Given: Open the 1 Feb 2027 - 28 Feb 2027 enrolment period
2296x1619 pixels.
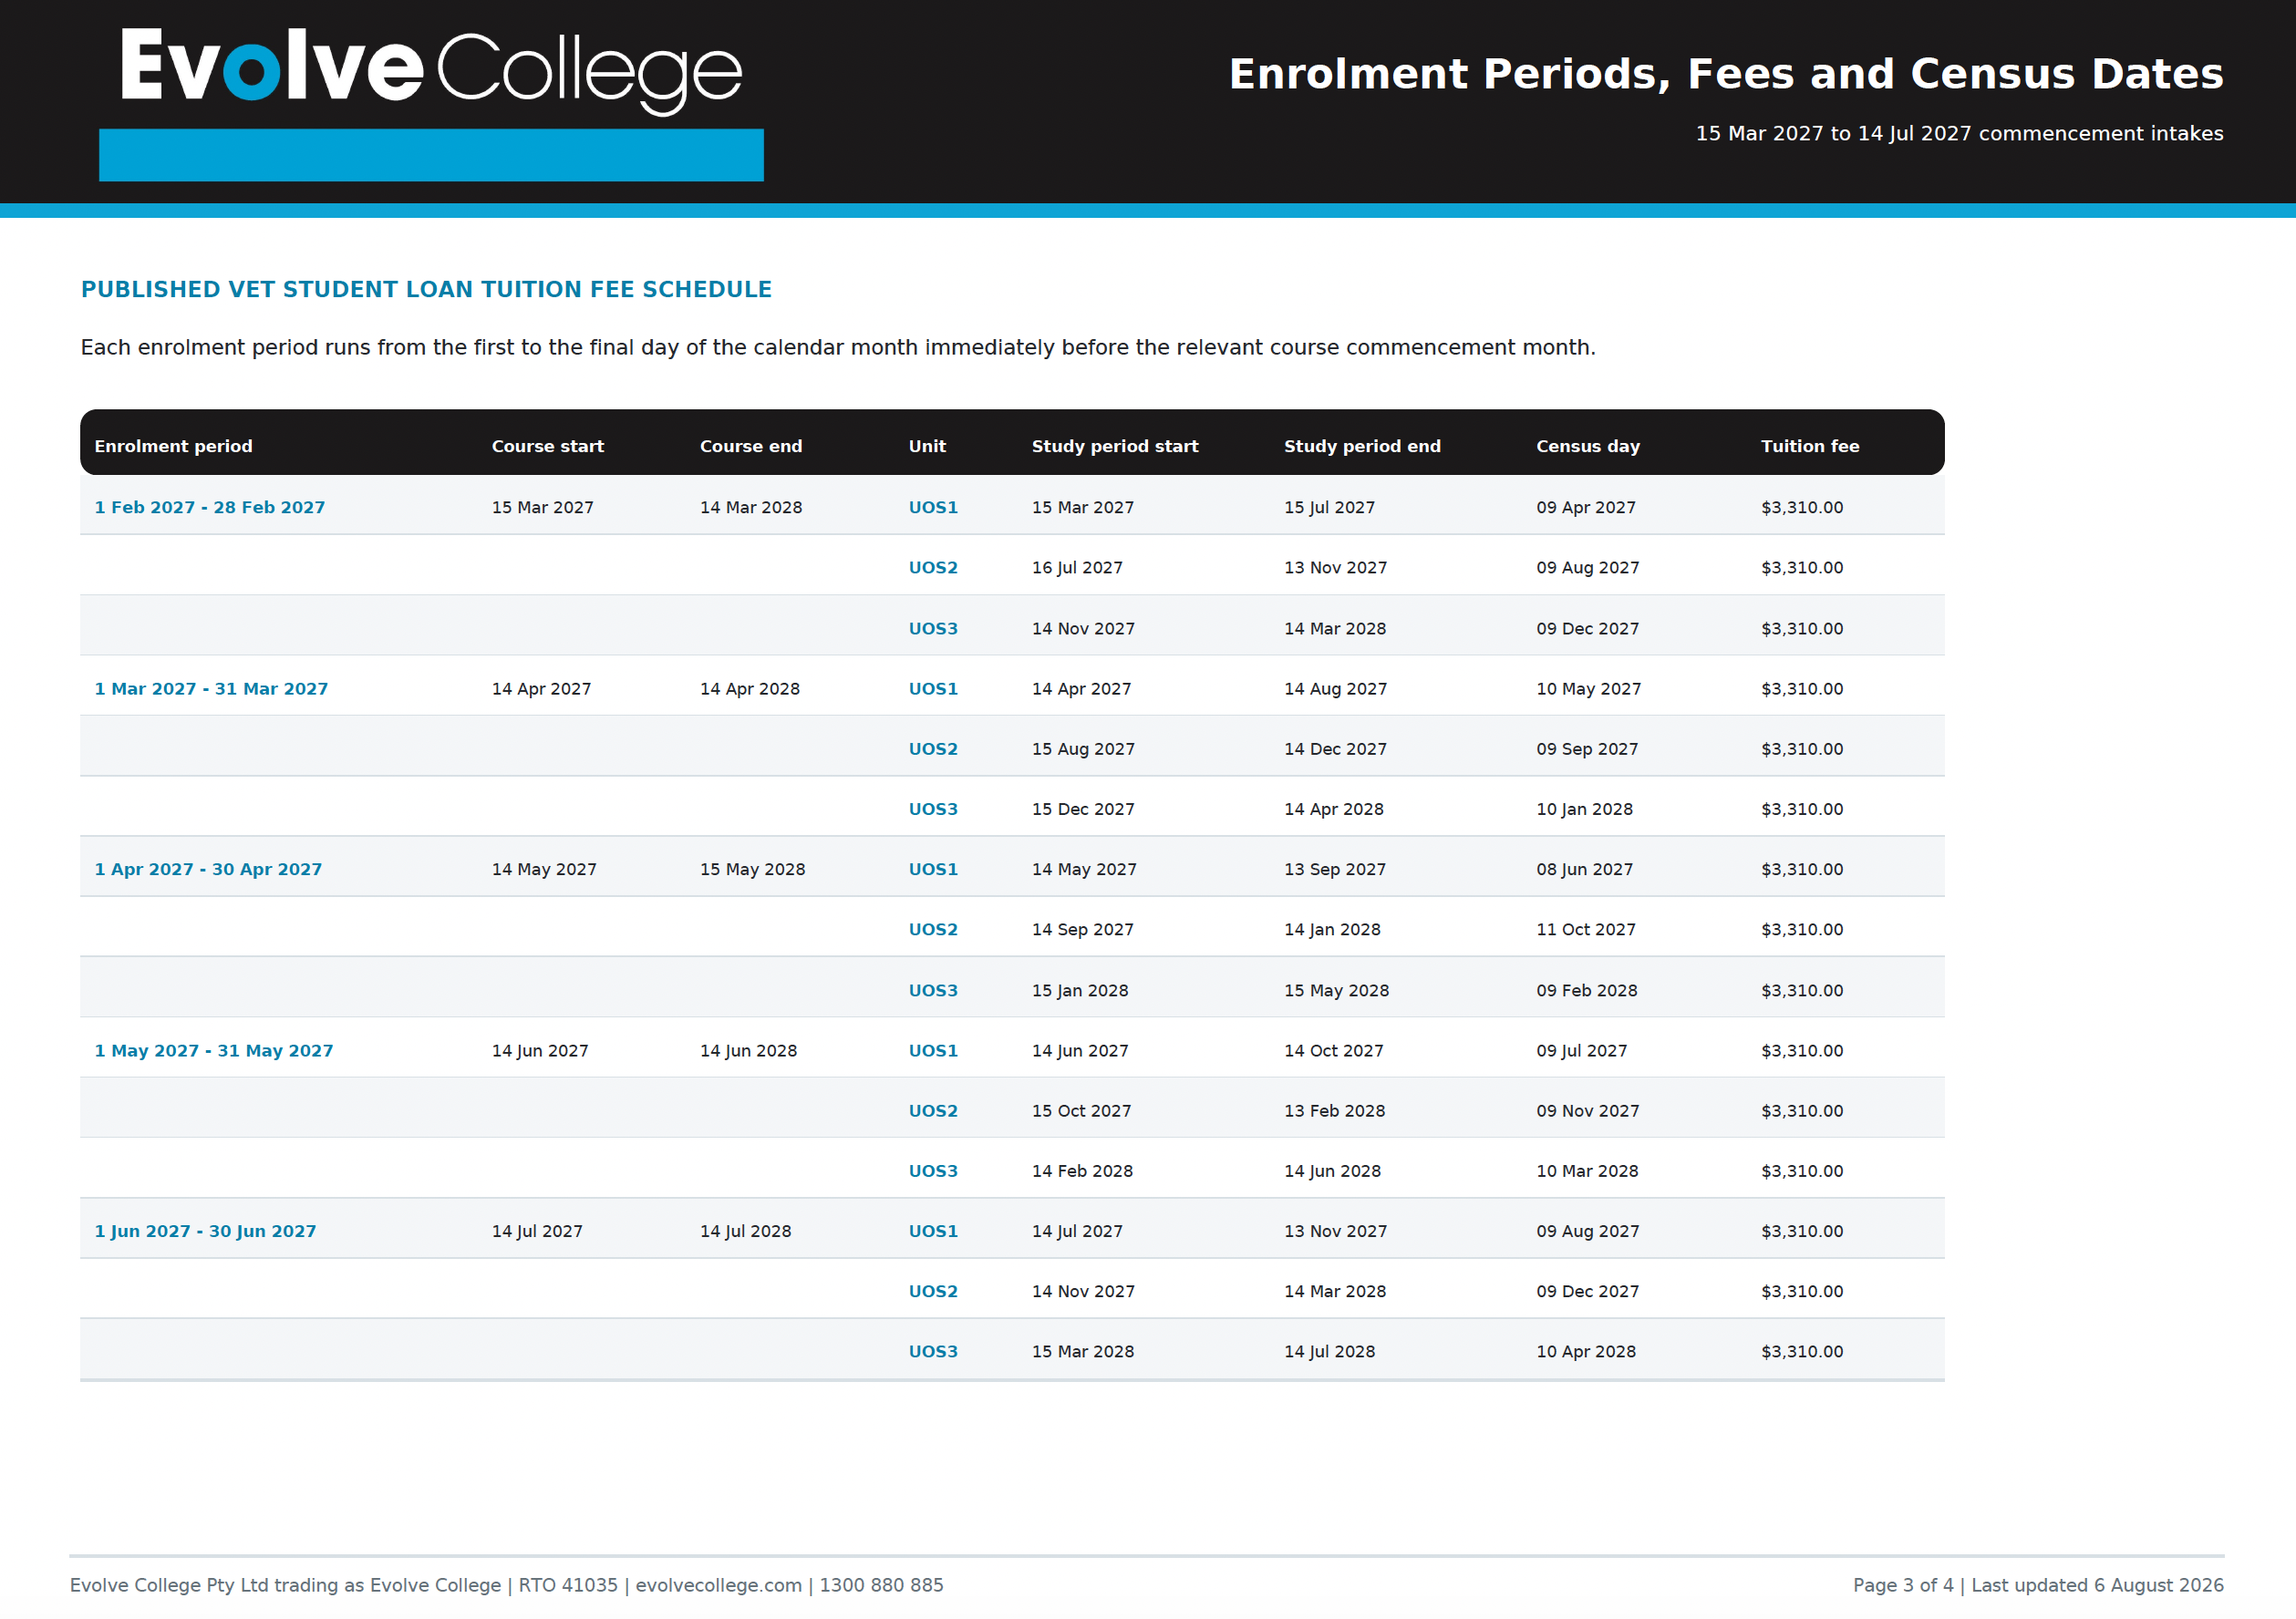Looking at the screenshot, I should (x=210, y=507).
